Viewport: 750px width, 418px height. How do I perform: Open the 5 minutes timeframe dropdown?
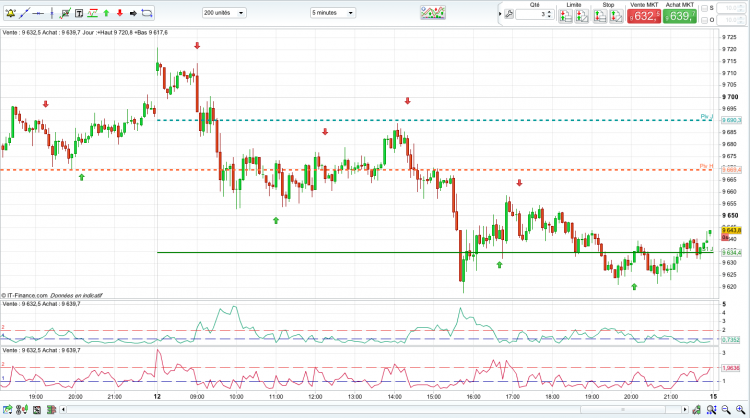click(x=332, y=13)
